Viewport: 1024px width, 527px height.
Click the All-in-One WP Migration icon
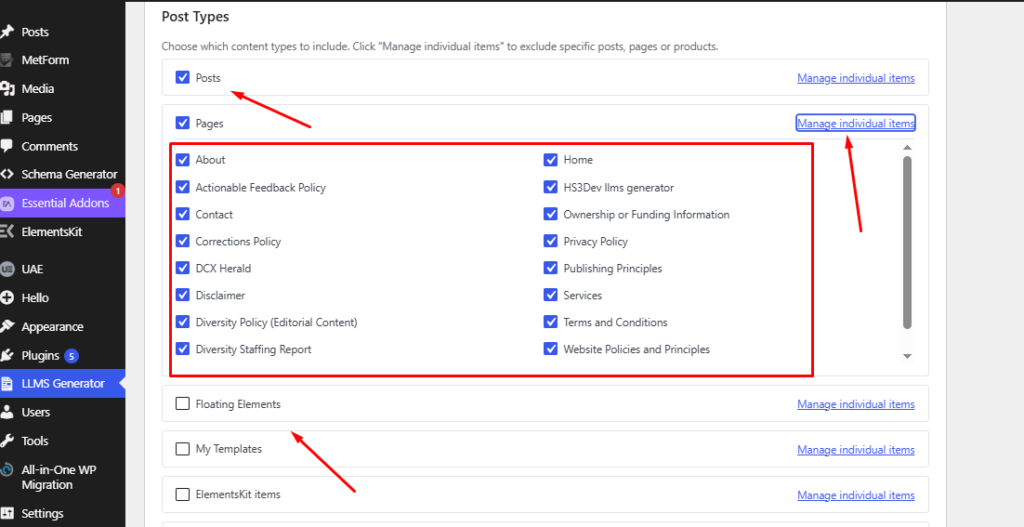click(x=7, y=470)
